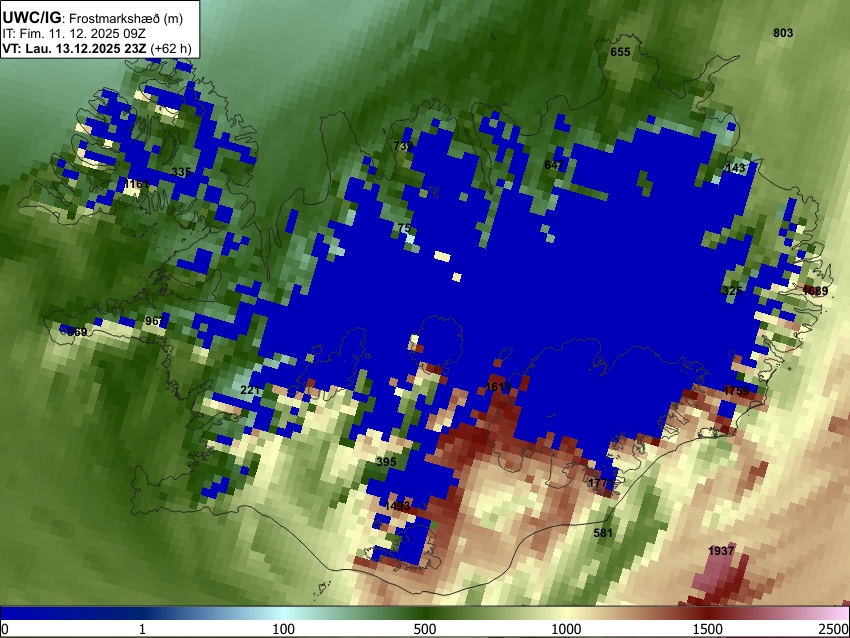Click the map label 581

point(603,533)
